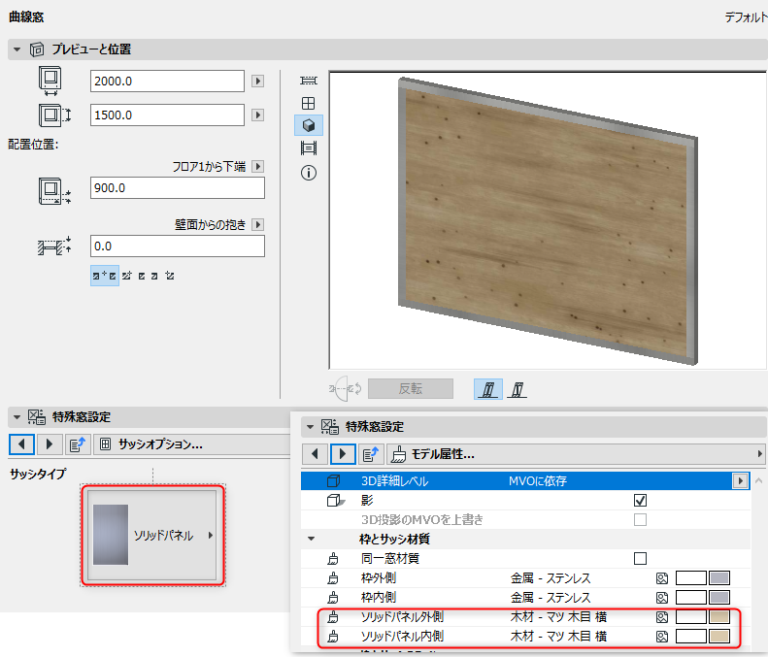
Task: Click the reveal depth field showing 0.0
Action: pos(177,246)
